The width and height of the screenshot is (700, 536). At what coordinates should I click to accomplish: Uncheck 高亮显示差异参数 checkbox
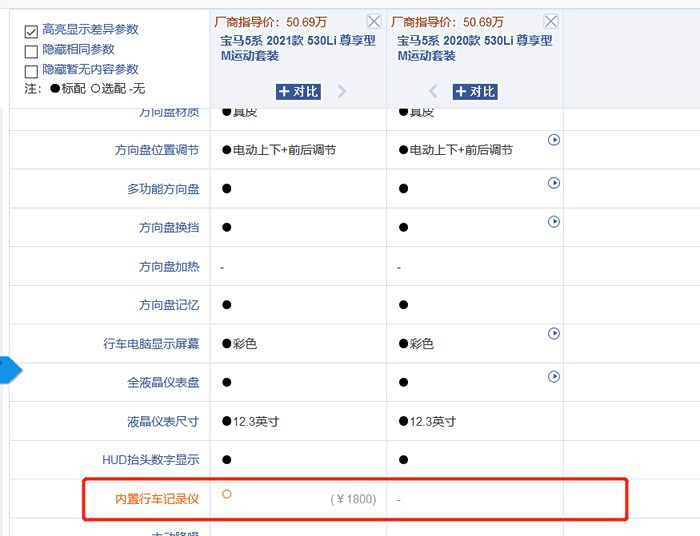click(x=31, y=31)
